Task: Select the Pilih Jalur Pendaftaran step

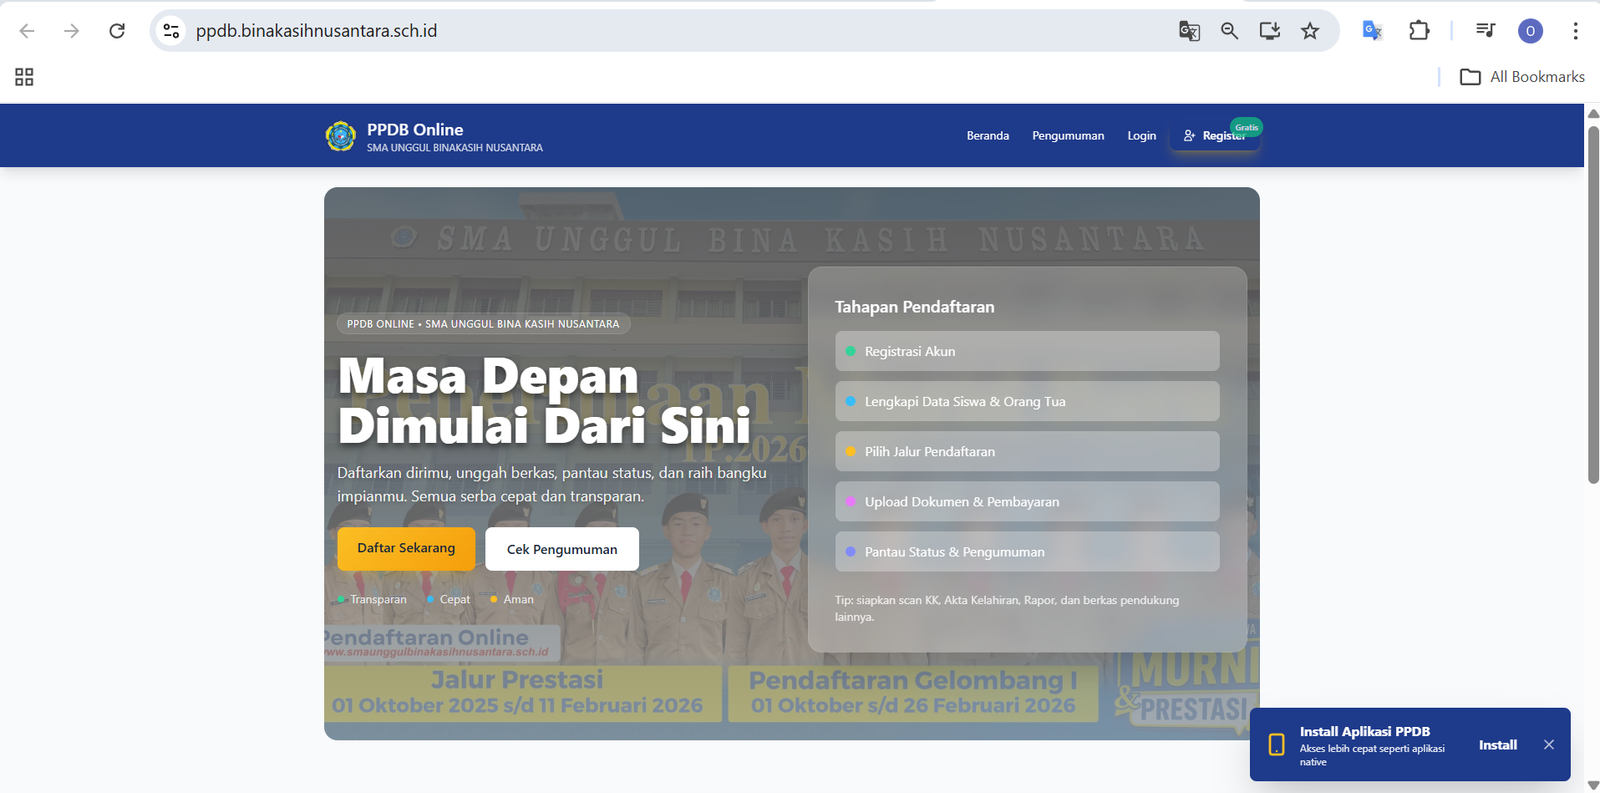Action: tap(1027, 452)
